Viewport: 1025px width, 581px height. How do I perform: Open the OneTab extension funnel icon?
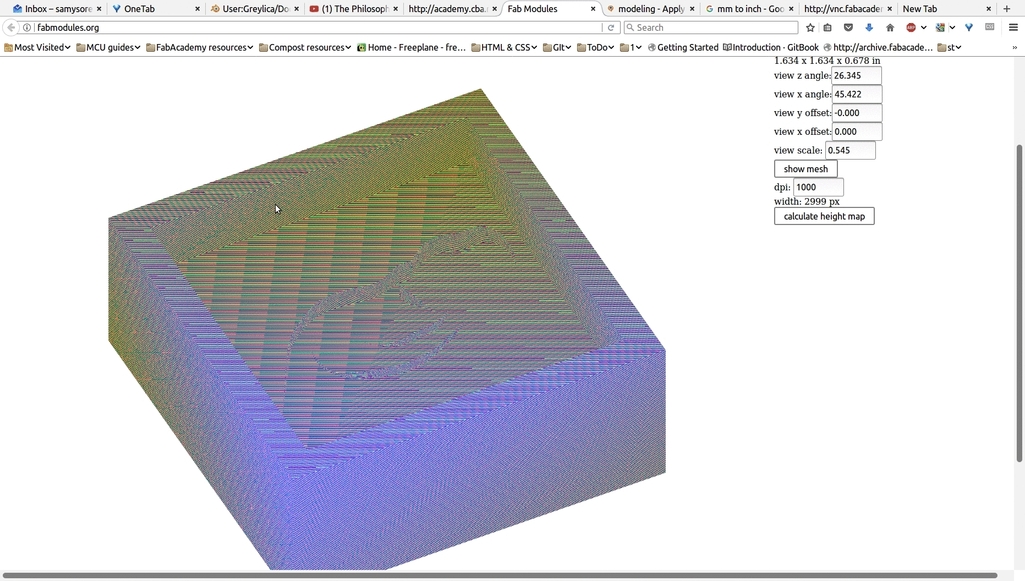969,27
